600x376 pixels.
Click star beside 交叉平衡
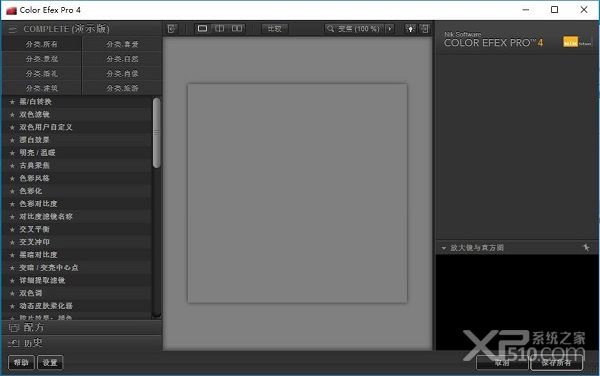click(12, 229)
